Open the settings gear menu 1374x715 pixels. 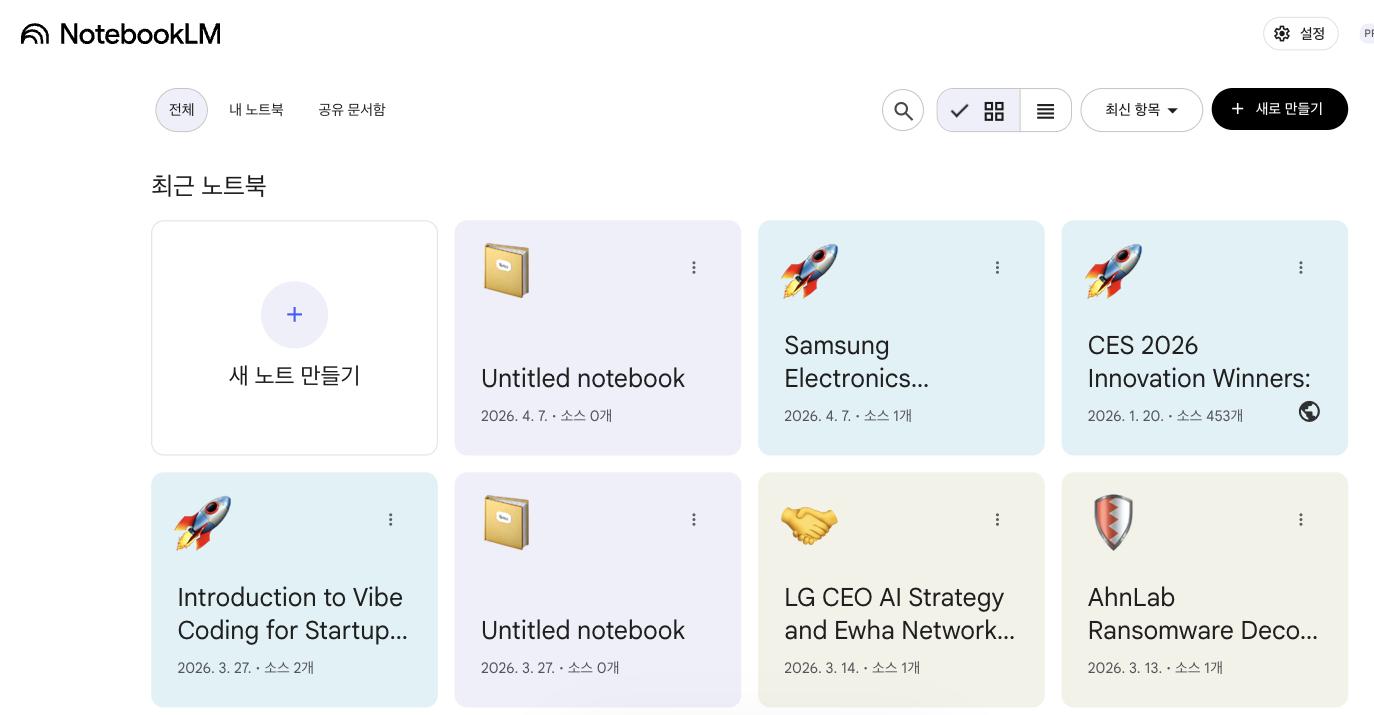tap(1283, 33)
